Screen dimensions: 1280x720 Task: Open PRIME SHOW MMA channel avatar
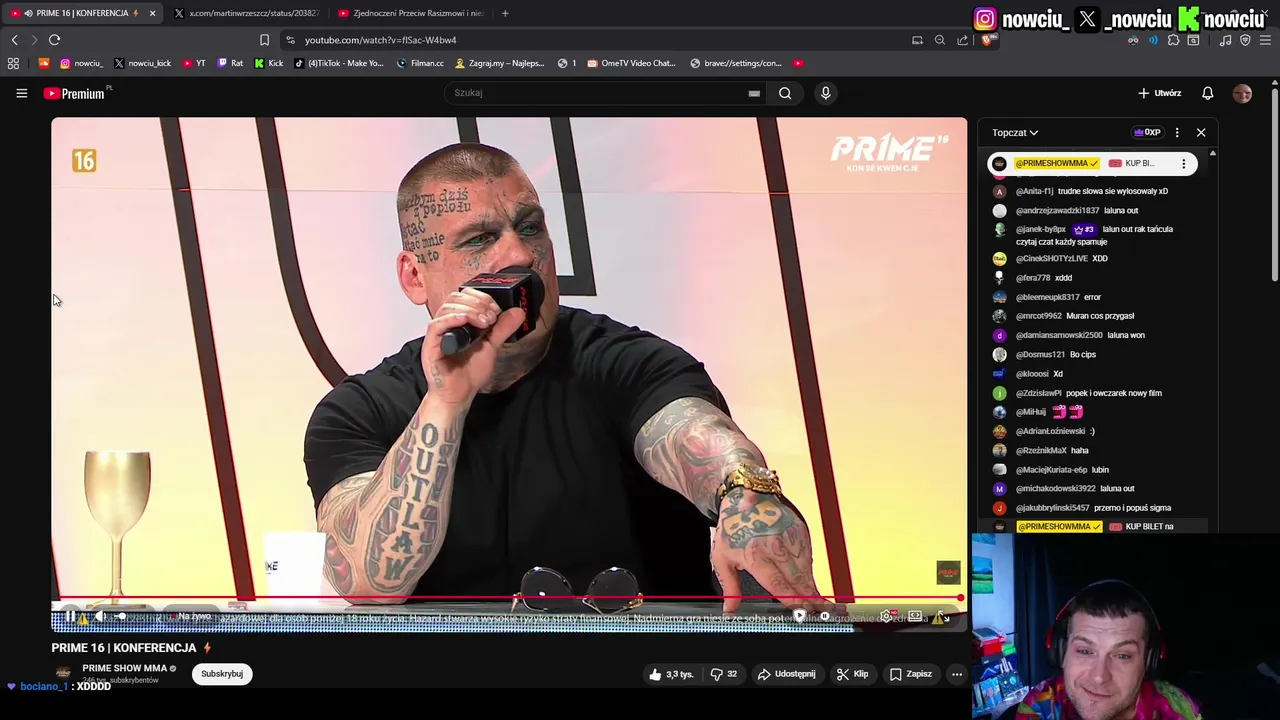click(x=63, y=673)
